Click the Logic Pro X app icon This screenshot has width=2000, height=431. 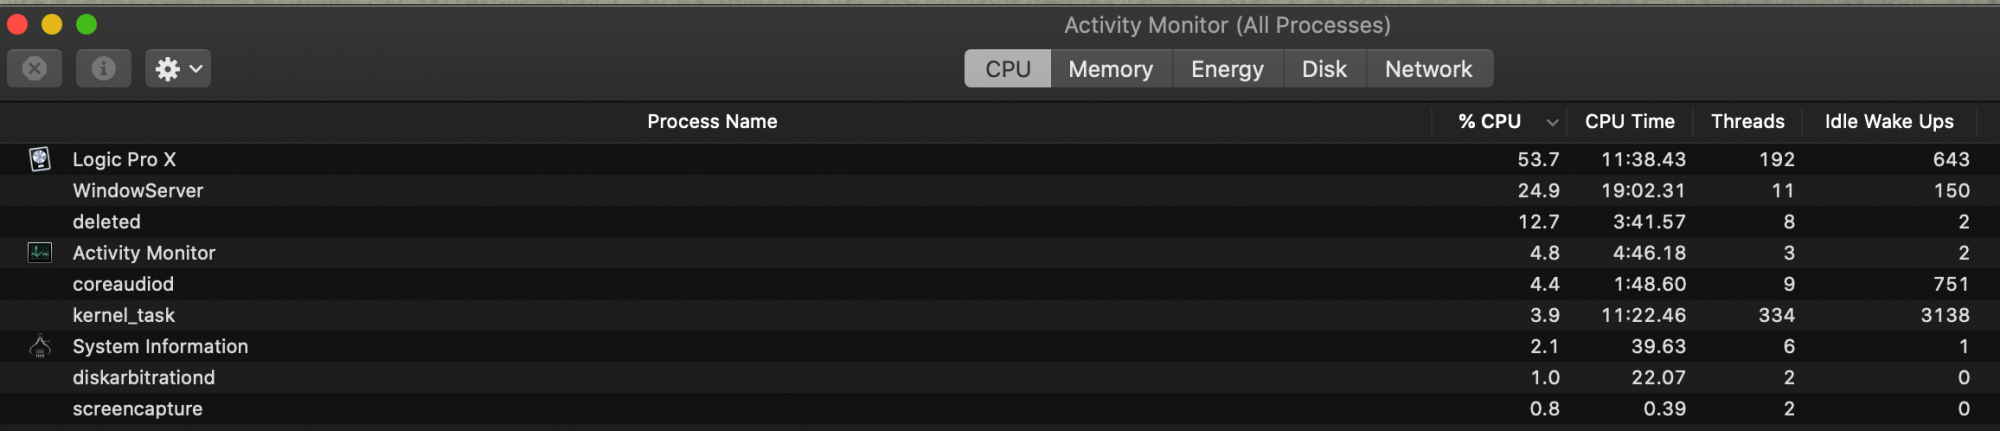[40, 159]
